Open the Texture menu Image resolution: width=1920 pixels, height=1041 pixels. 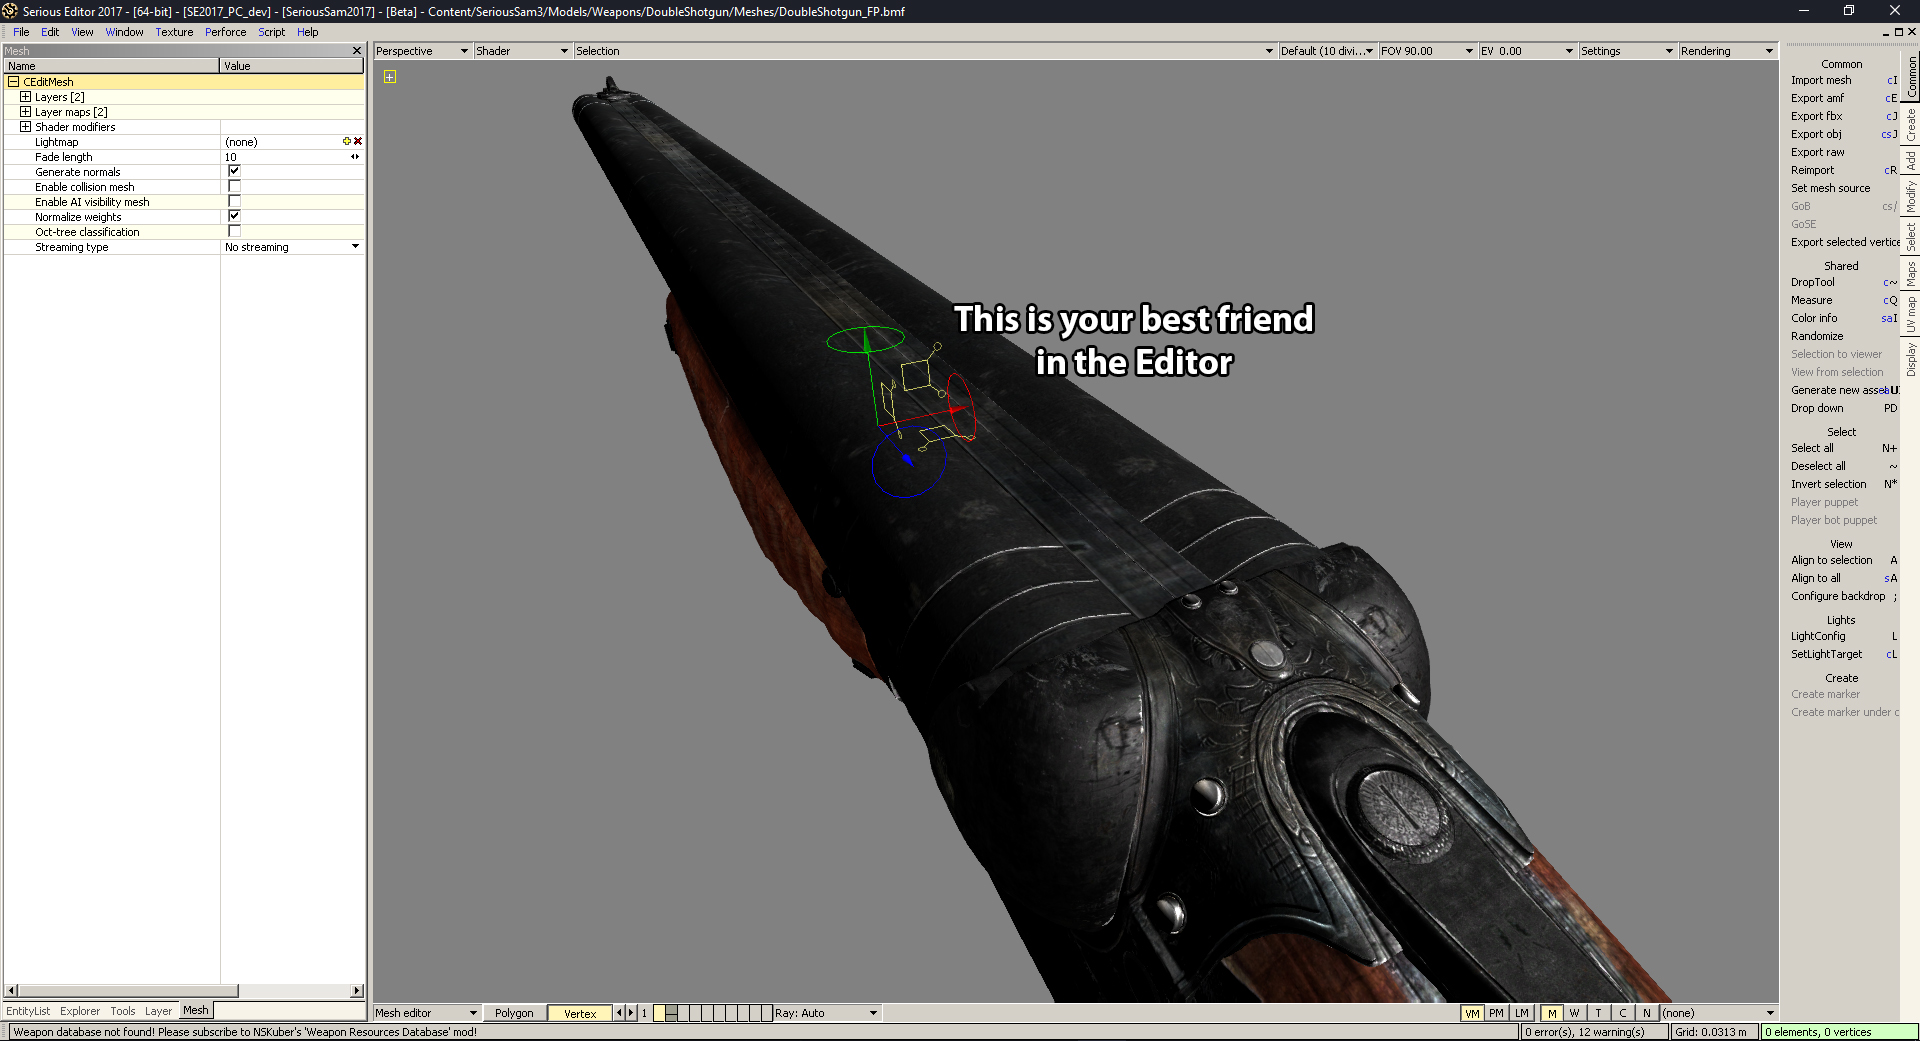(x=174, y=32)
